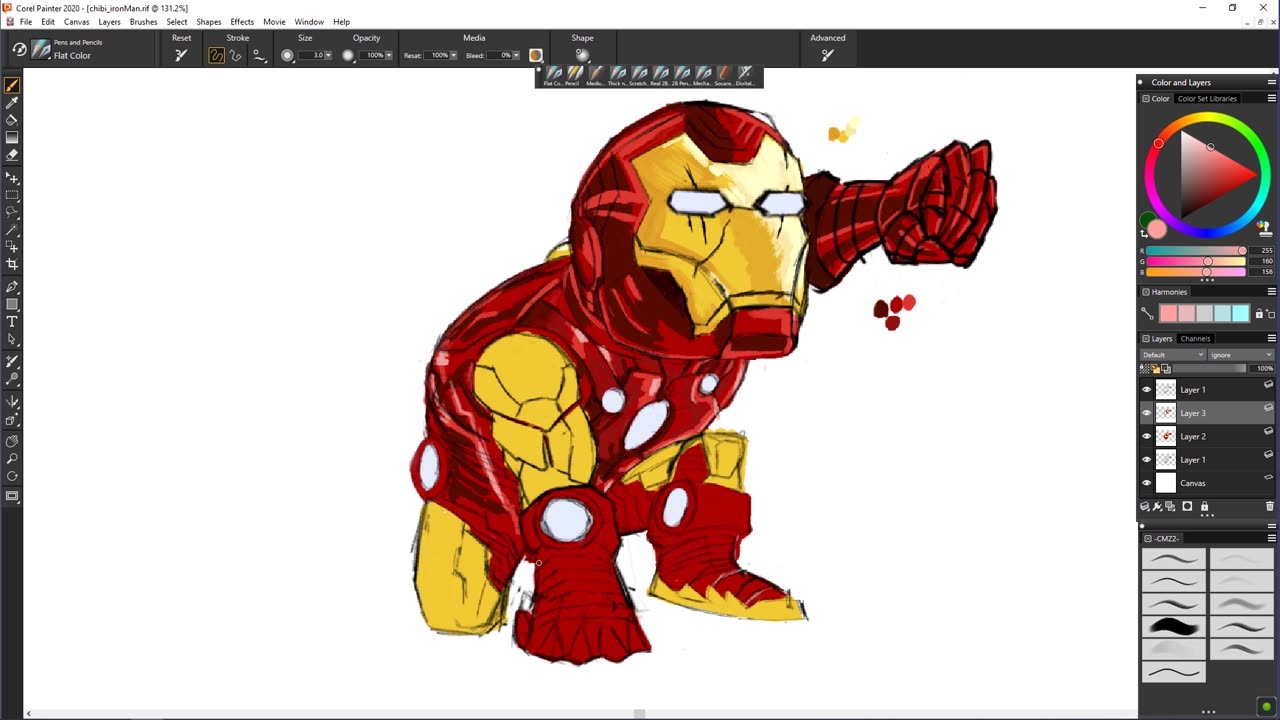Image resolution: width=1280 pixels, height=720 pixels.
Task: Select the Shape Selection arrow tool
Action: (x=12, y=339)
